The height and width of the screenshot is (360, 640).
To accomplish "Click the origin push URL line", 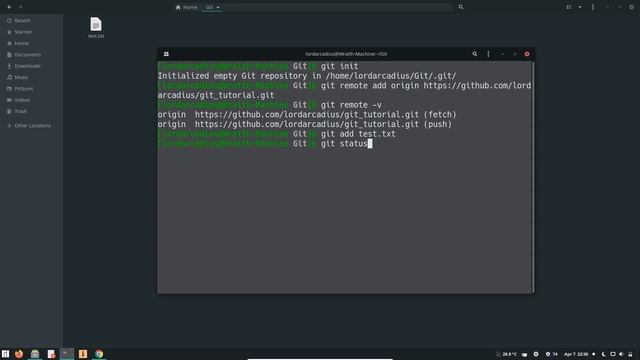I will coord(305,124).
